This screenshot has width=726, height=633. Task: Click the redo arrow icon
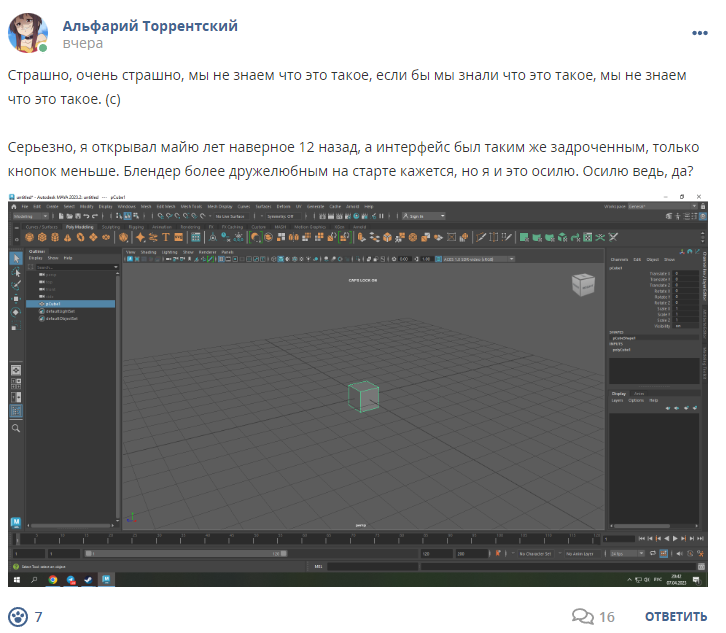(x=95, y=216)
